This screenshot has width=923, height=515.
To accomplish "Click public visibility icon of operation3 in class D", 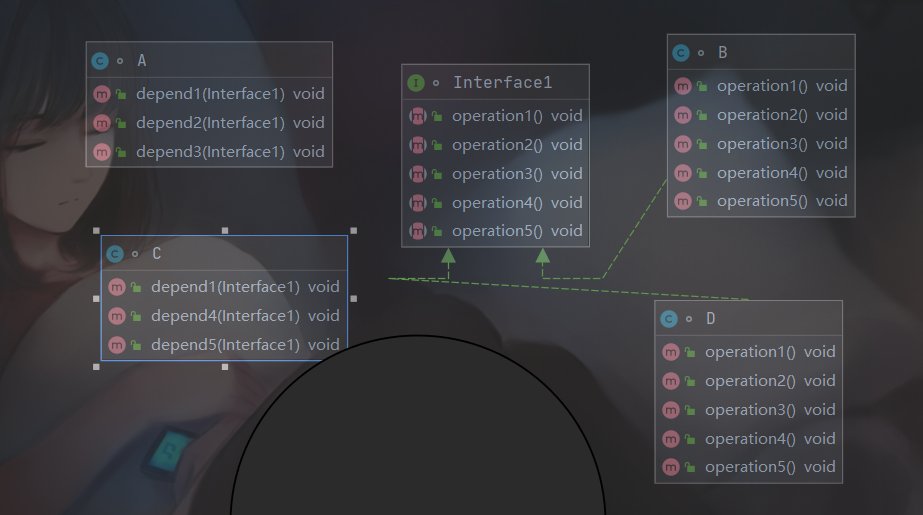I will tap(690, 410).
